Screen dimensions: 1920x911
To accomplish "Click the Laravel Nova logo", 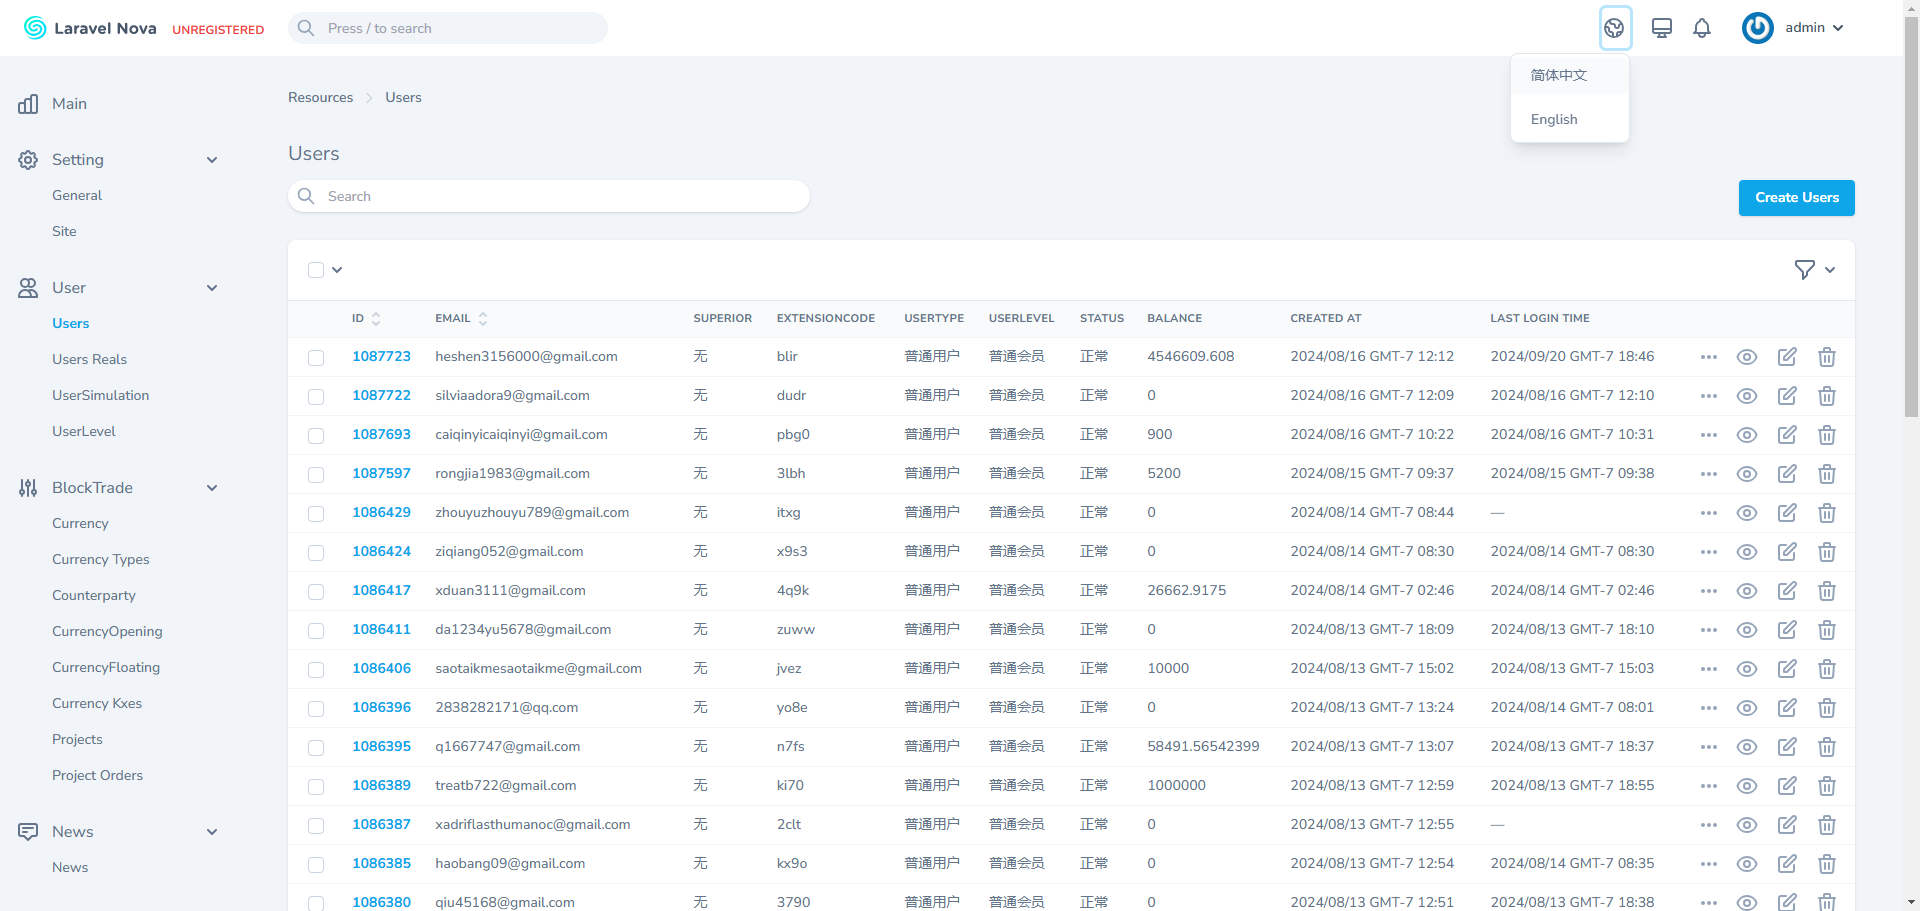I will (x=90, y=28).
